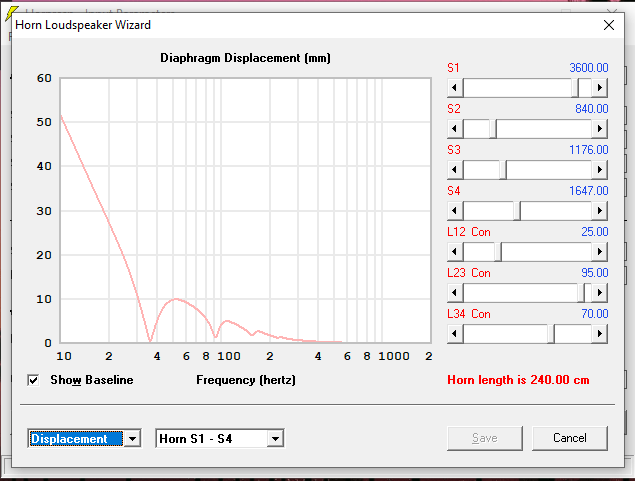635x481 pixels.
Task: Click the L12 Con slider thumb
Action: [498, 252]
